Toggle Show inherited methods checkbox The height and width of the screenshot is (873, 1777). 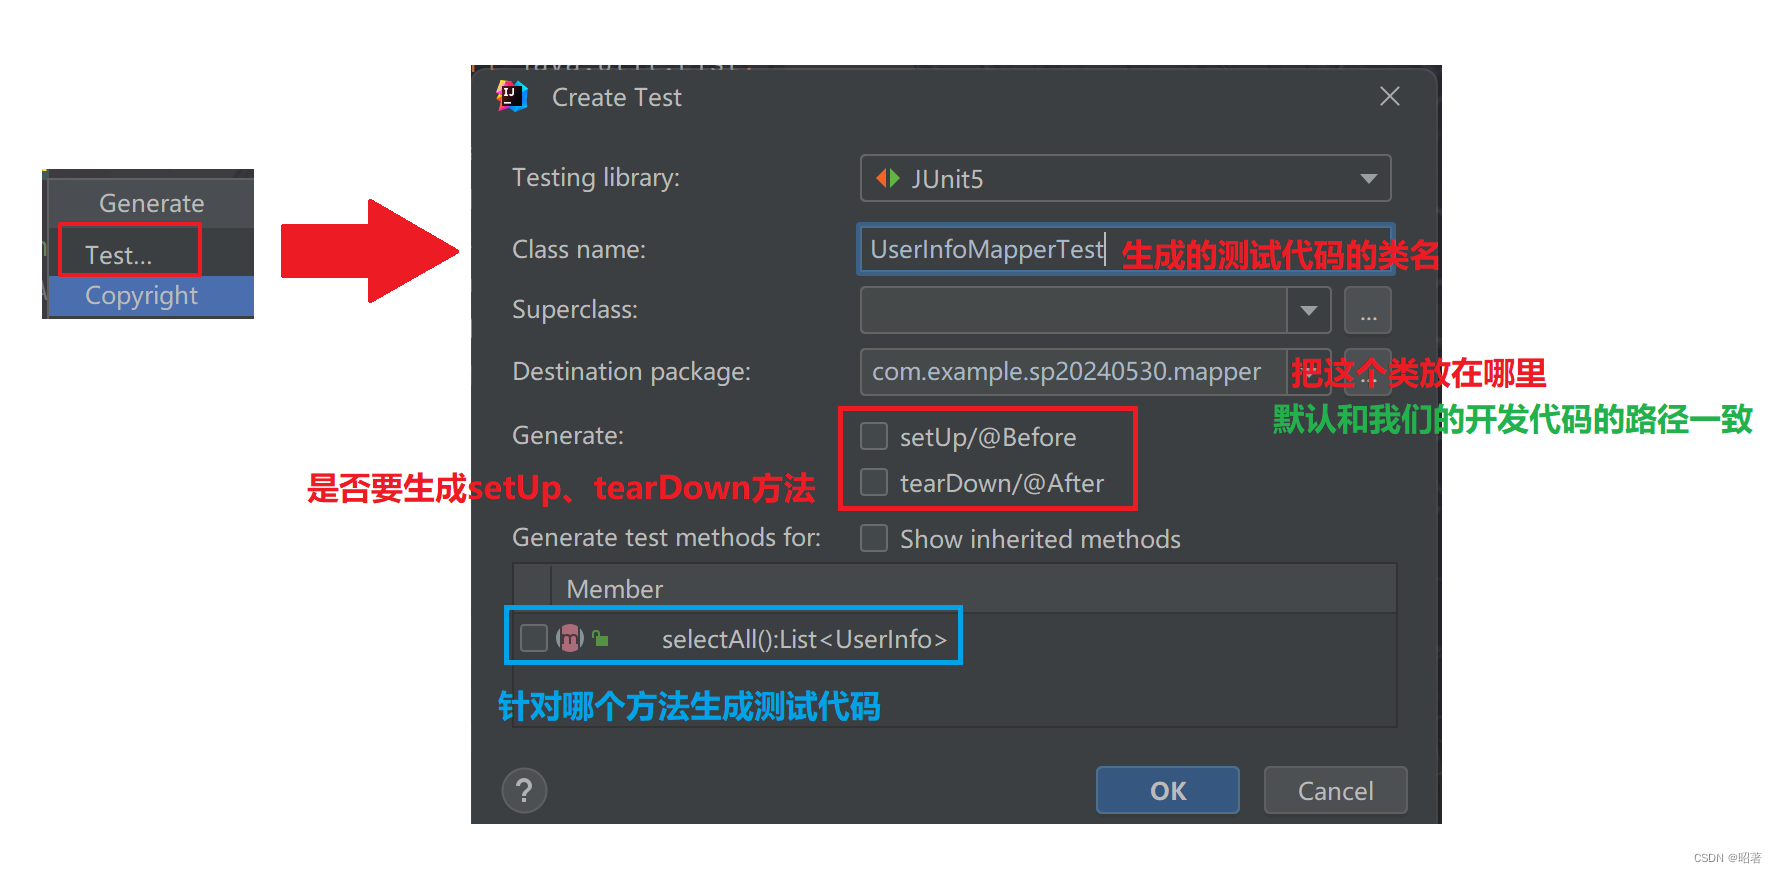click(x=874, y=538)
